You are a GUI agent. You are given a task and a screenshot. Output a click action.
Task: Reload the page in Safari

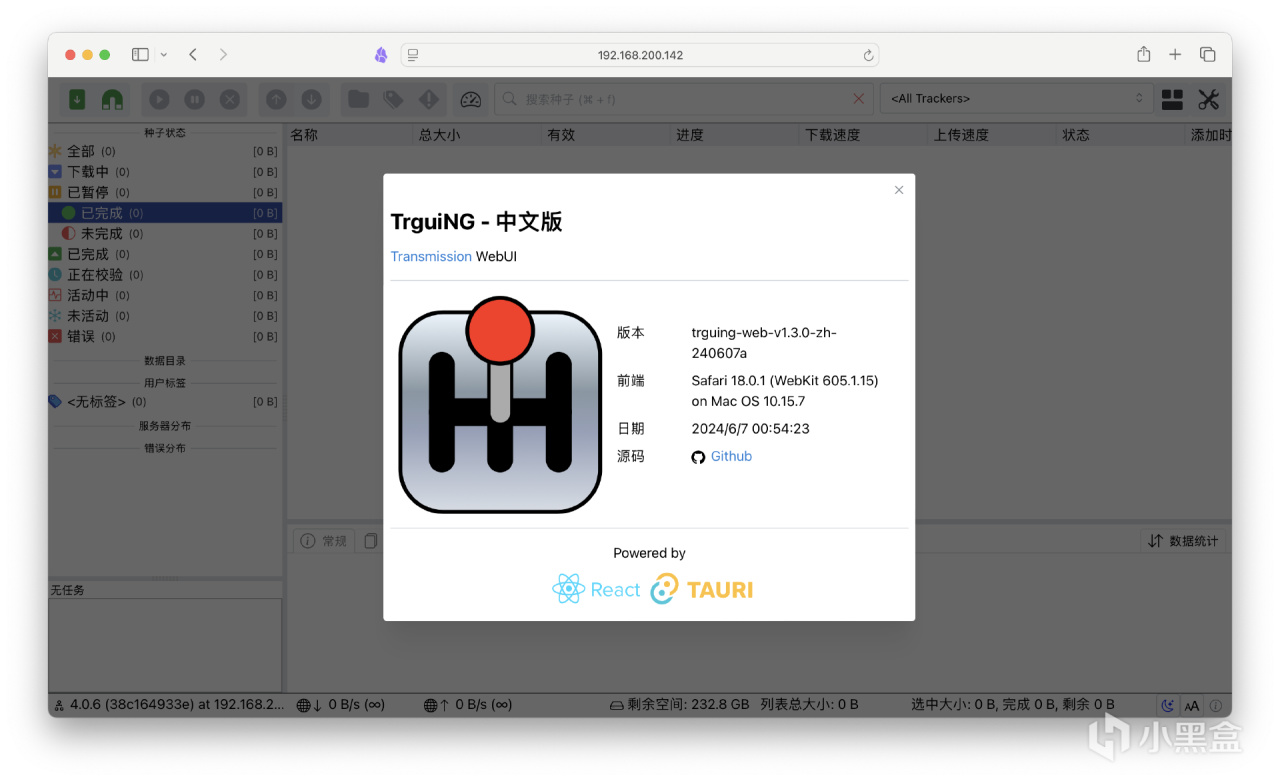(x=868, y=55)
